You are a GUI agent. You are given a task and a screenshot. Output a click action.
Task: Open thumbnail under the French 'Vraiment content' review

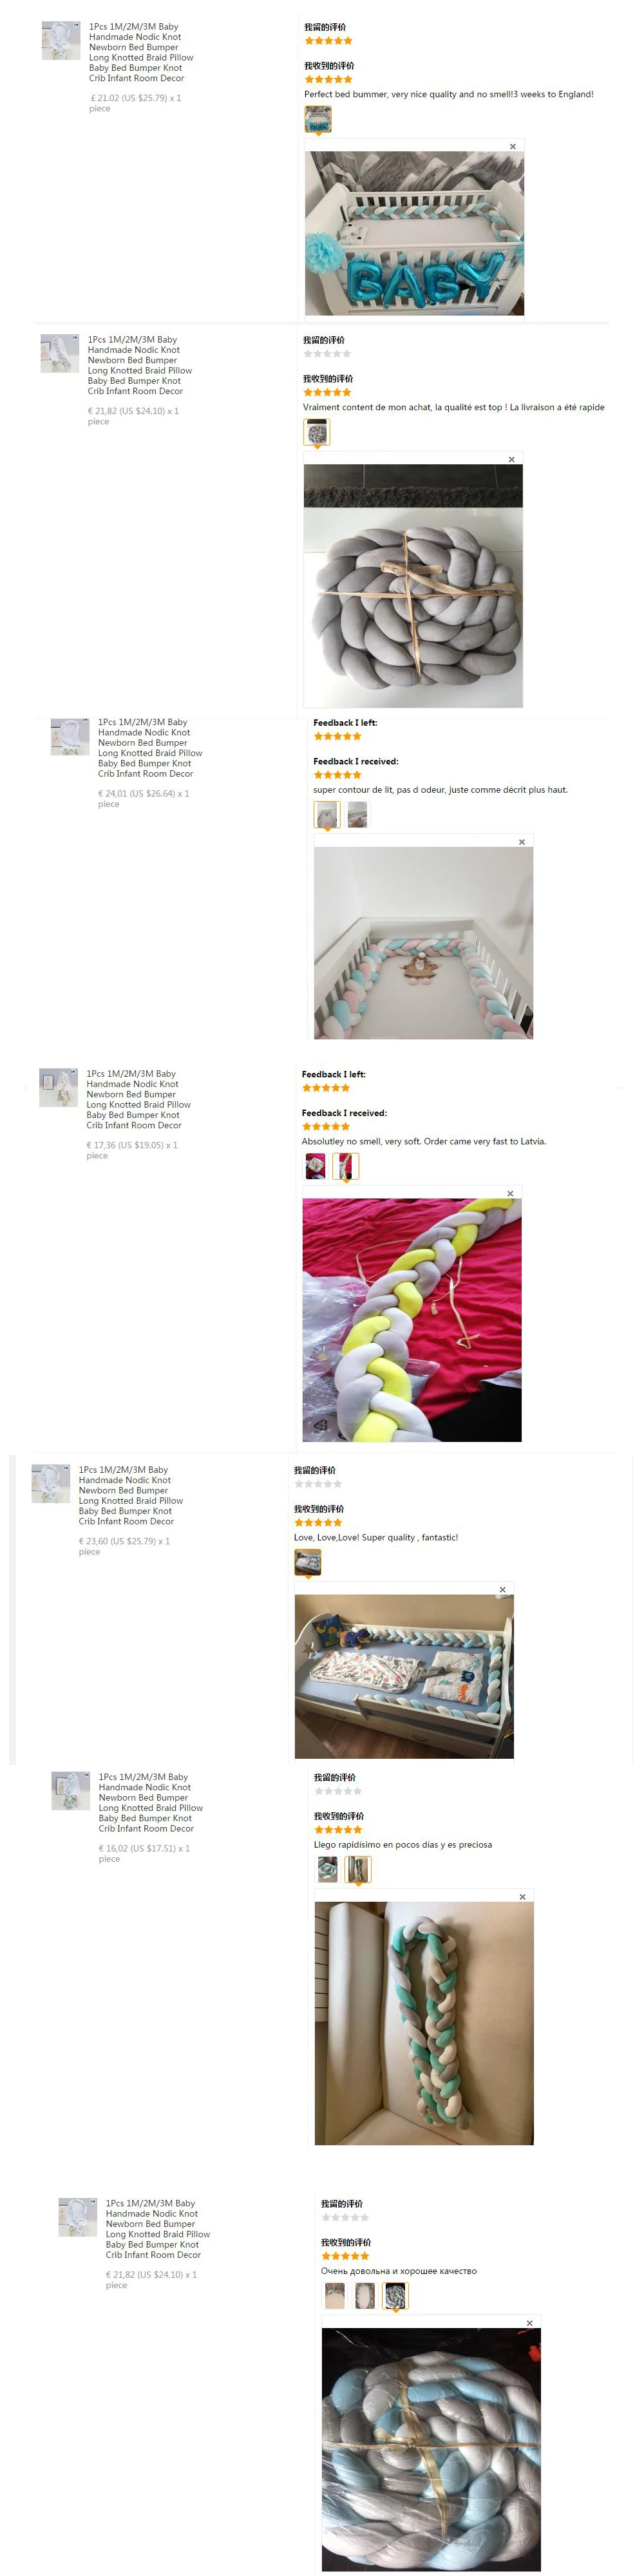(x=316, y=432)
